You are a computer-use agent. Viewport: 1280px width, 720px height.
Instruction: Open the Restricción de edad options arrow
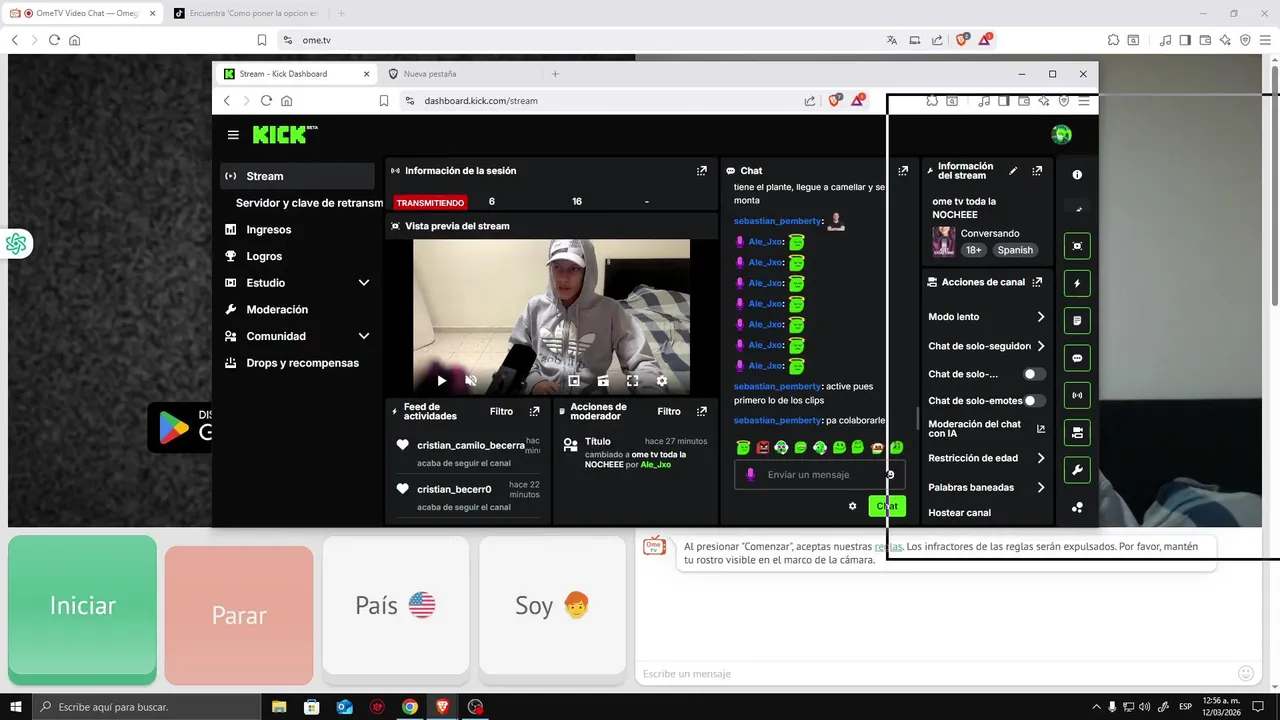coord(1040,458)
